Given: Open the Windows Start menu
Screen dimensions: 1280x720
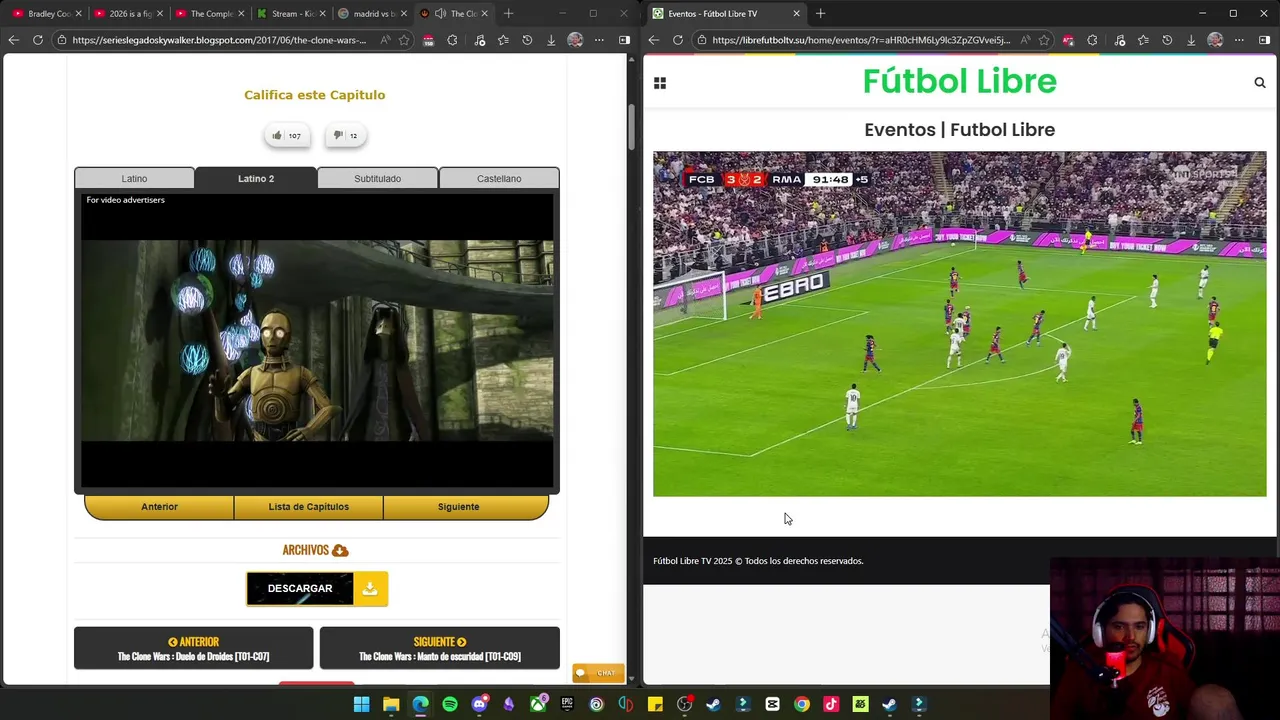Looking at the screenshot, I should pos(361,704).
